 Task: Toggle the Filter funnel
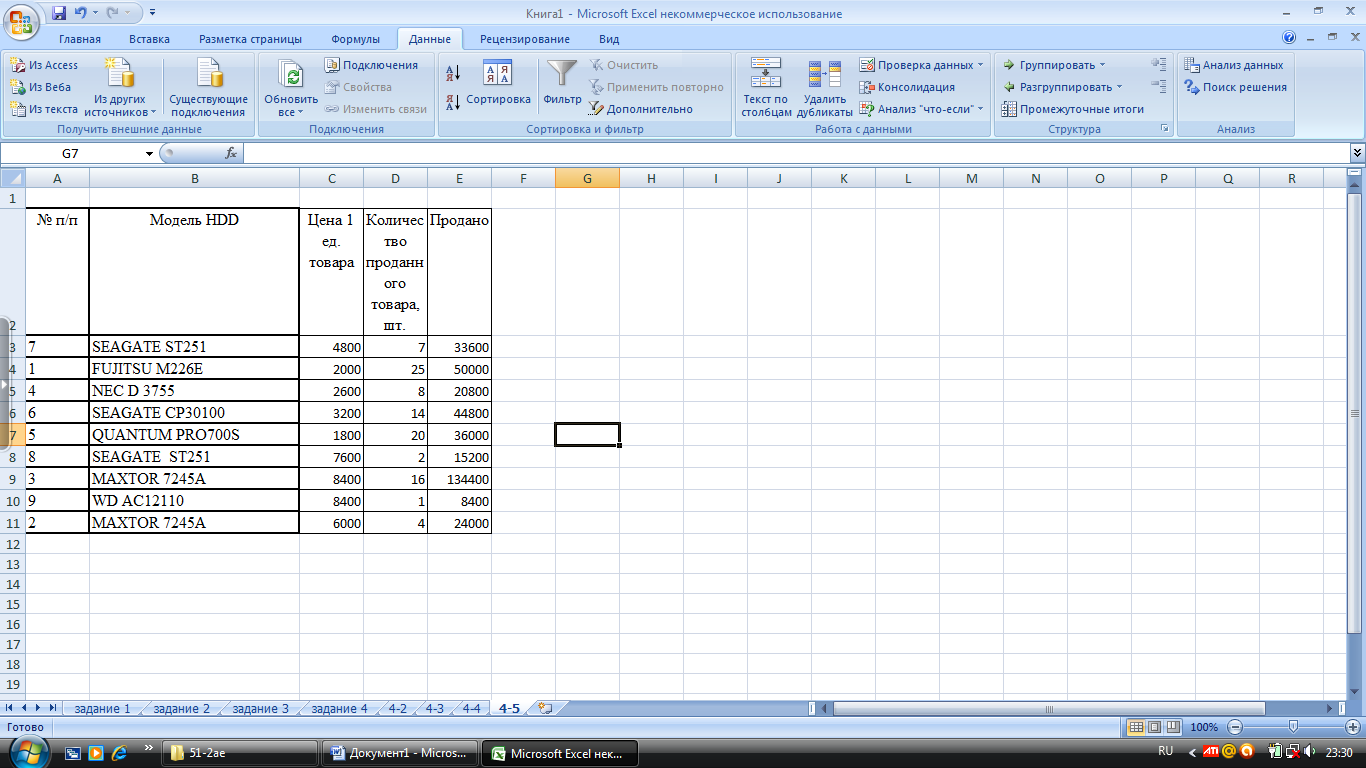coord(562,83)
